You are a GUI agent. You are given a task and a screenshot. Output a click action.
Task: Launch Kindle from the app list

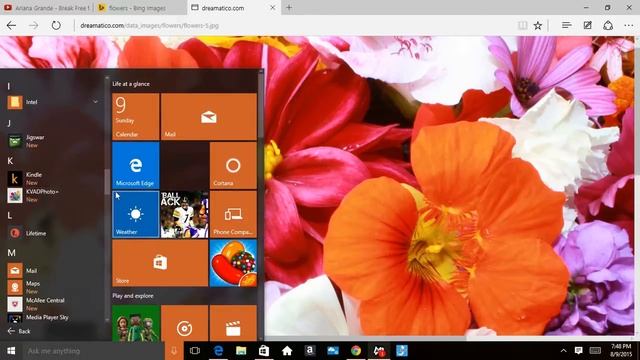pyautogui.click(x=53, y=178)
